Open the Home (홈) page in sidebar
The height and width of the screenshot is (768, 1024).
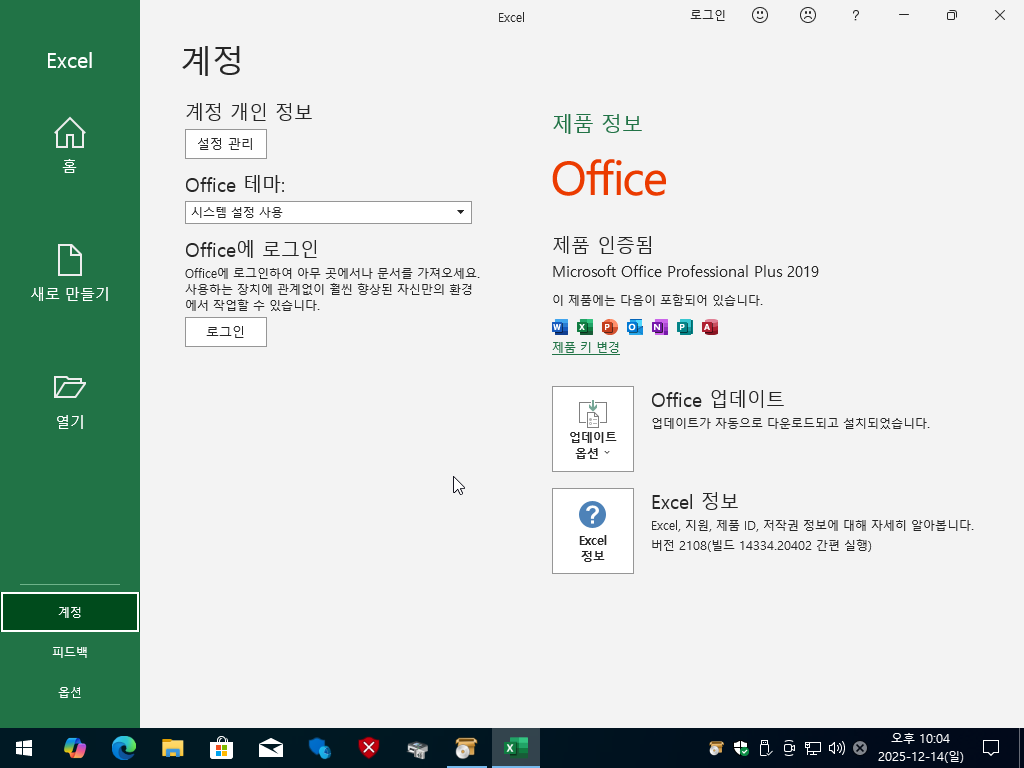tap(69, 145)
